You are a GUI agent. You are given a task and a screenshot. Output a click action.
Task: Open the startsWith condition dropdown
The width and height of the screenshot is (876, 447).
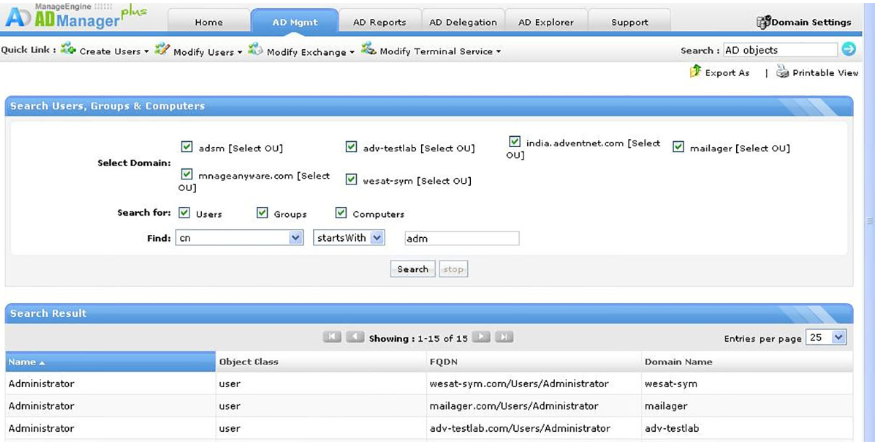click(349, 238)
